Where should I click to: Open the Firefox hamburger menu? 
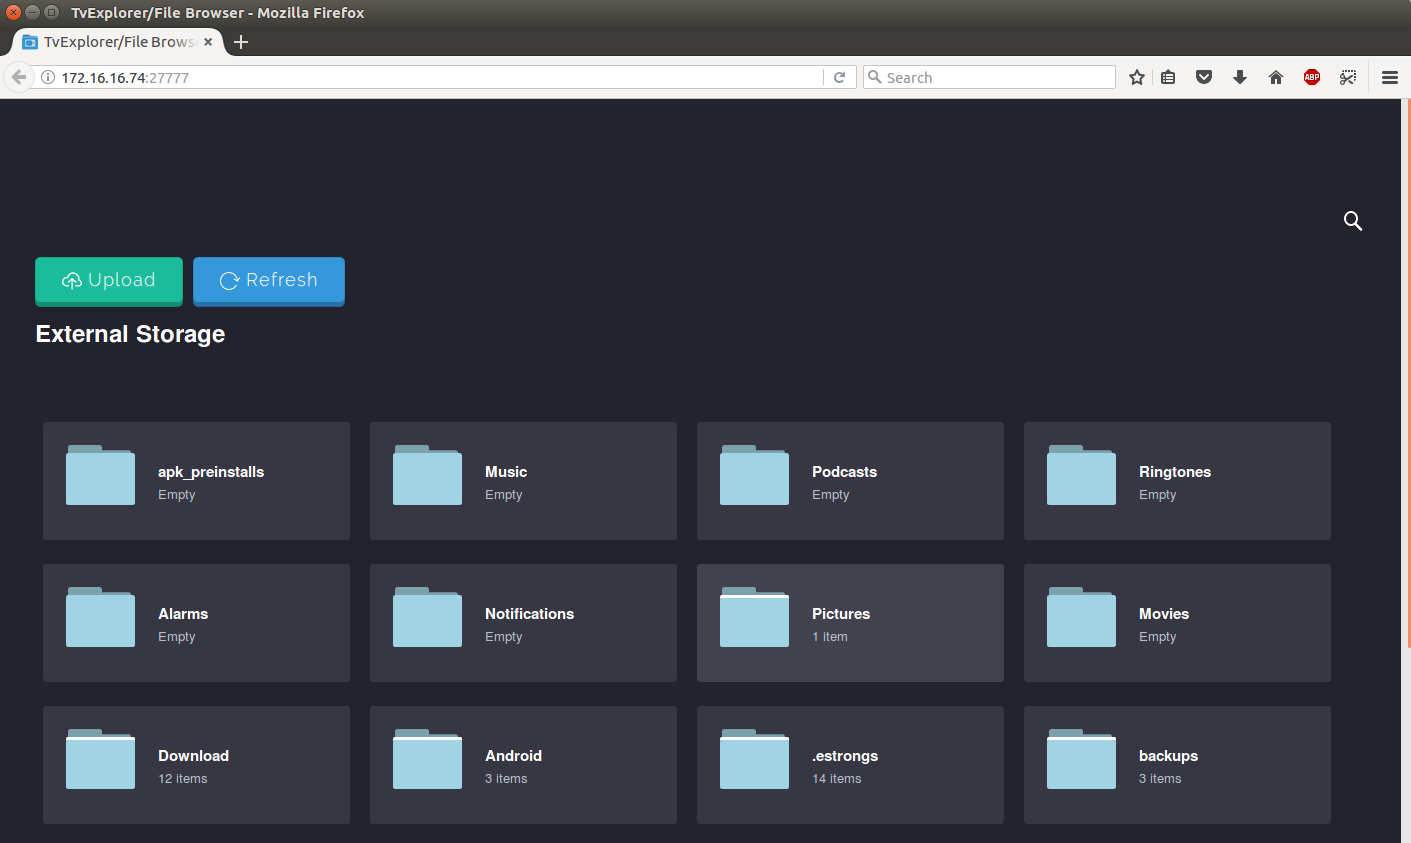coord(1389,76)
